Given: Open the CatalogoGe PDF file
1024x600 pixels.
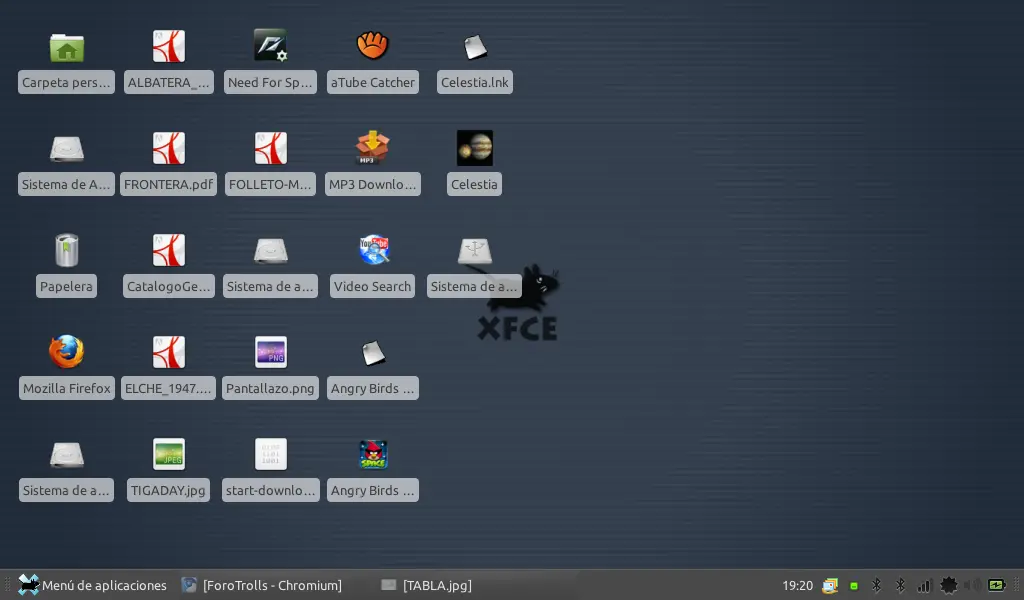Looking at the screenshot, I should click(x=168, y=250).
